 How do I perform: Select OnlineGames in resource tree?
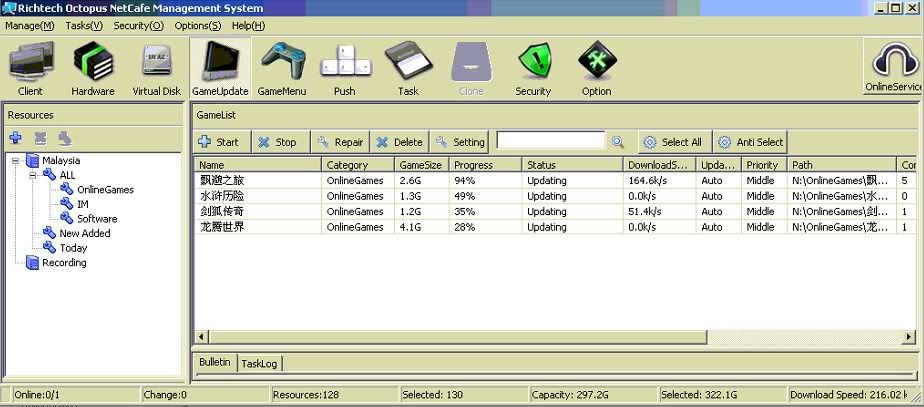(105, 189)
